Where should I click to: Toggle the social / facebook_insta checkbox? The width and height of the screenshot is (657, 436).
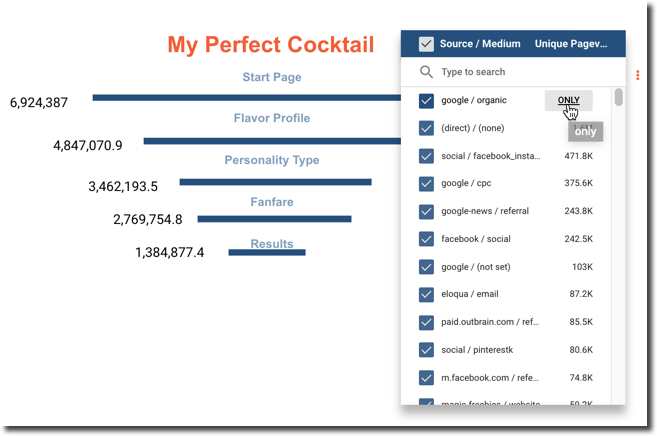coord(426,156)
